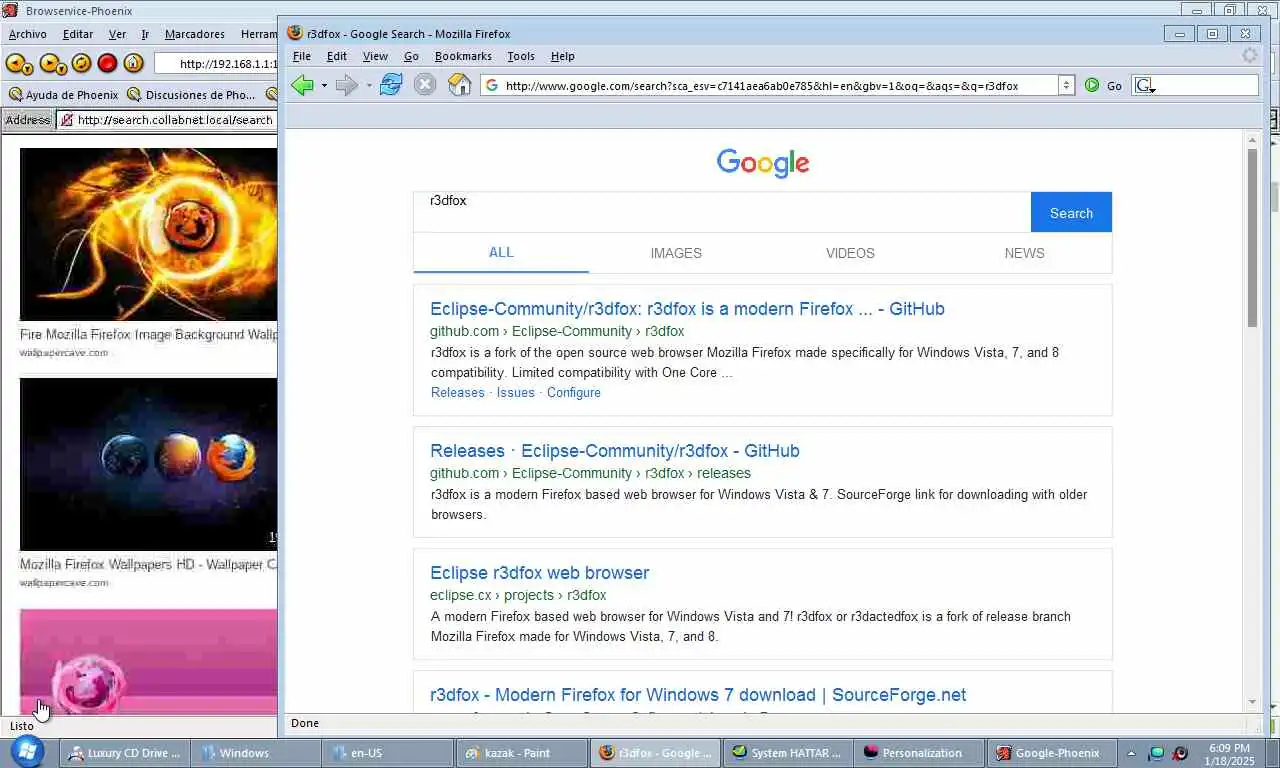Click the fire Firefox wallpaper thumbnail
The height and width of the screenshot is (768, 1280).
click(148, 234)
